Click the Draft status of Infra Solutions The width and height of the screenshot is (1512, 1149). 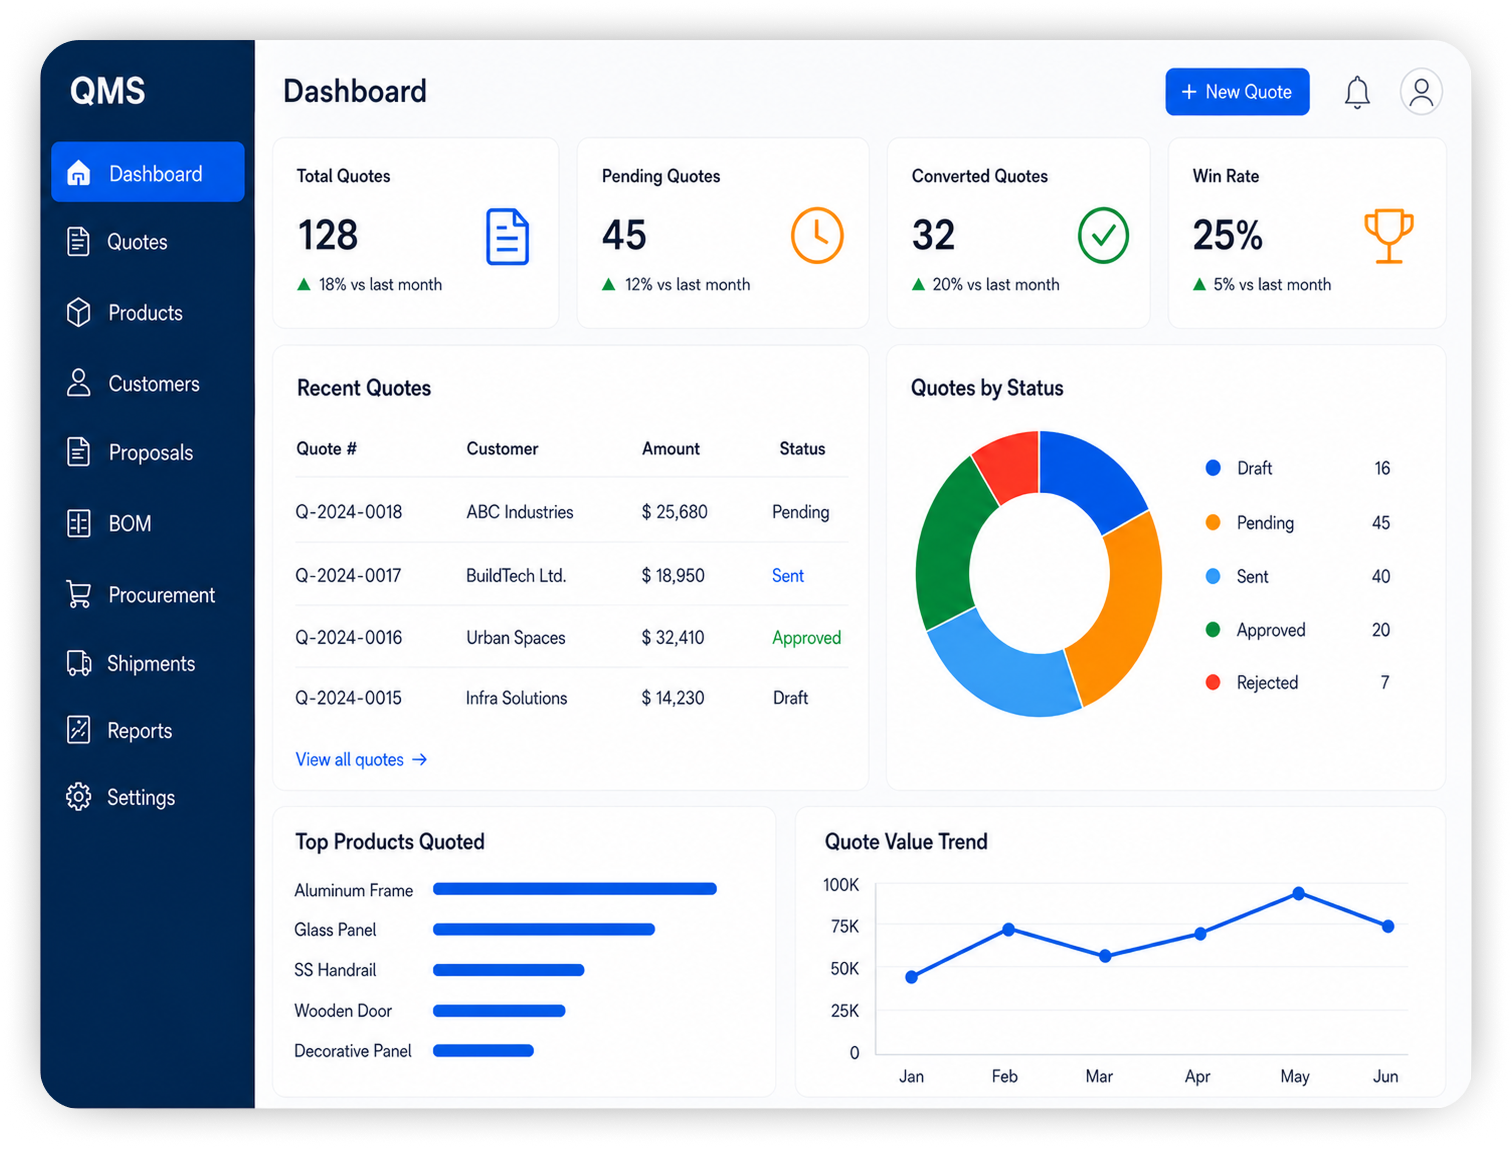pos(790,698)
